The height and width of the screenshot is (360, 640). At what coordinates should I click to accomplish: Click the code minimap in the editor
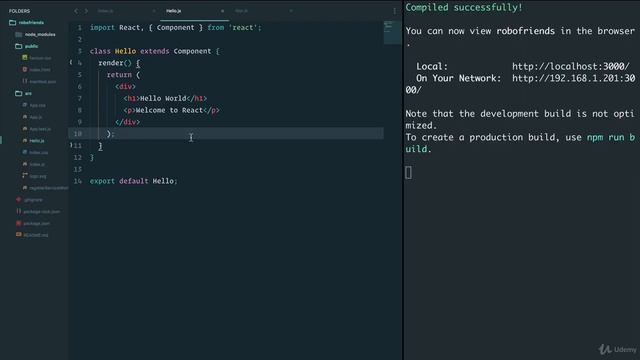(x=392, y=32)
